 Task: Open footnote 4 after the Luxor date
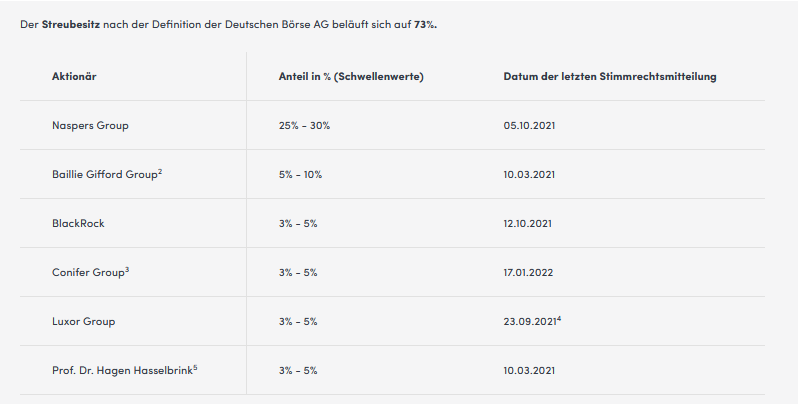click(559, 319)
